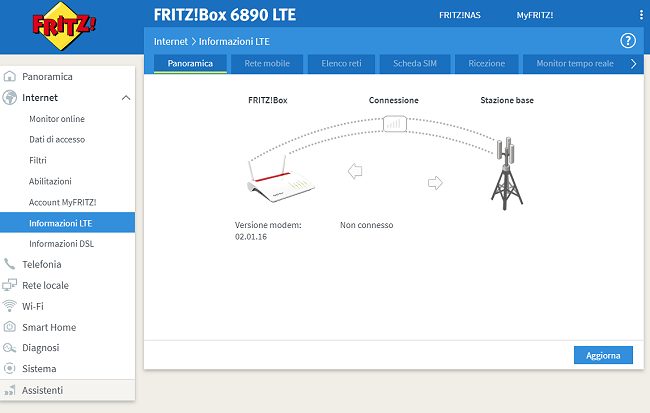The image size is (650, 413).
Task: Open the three-dot options menu
Action: coord(641,15)
